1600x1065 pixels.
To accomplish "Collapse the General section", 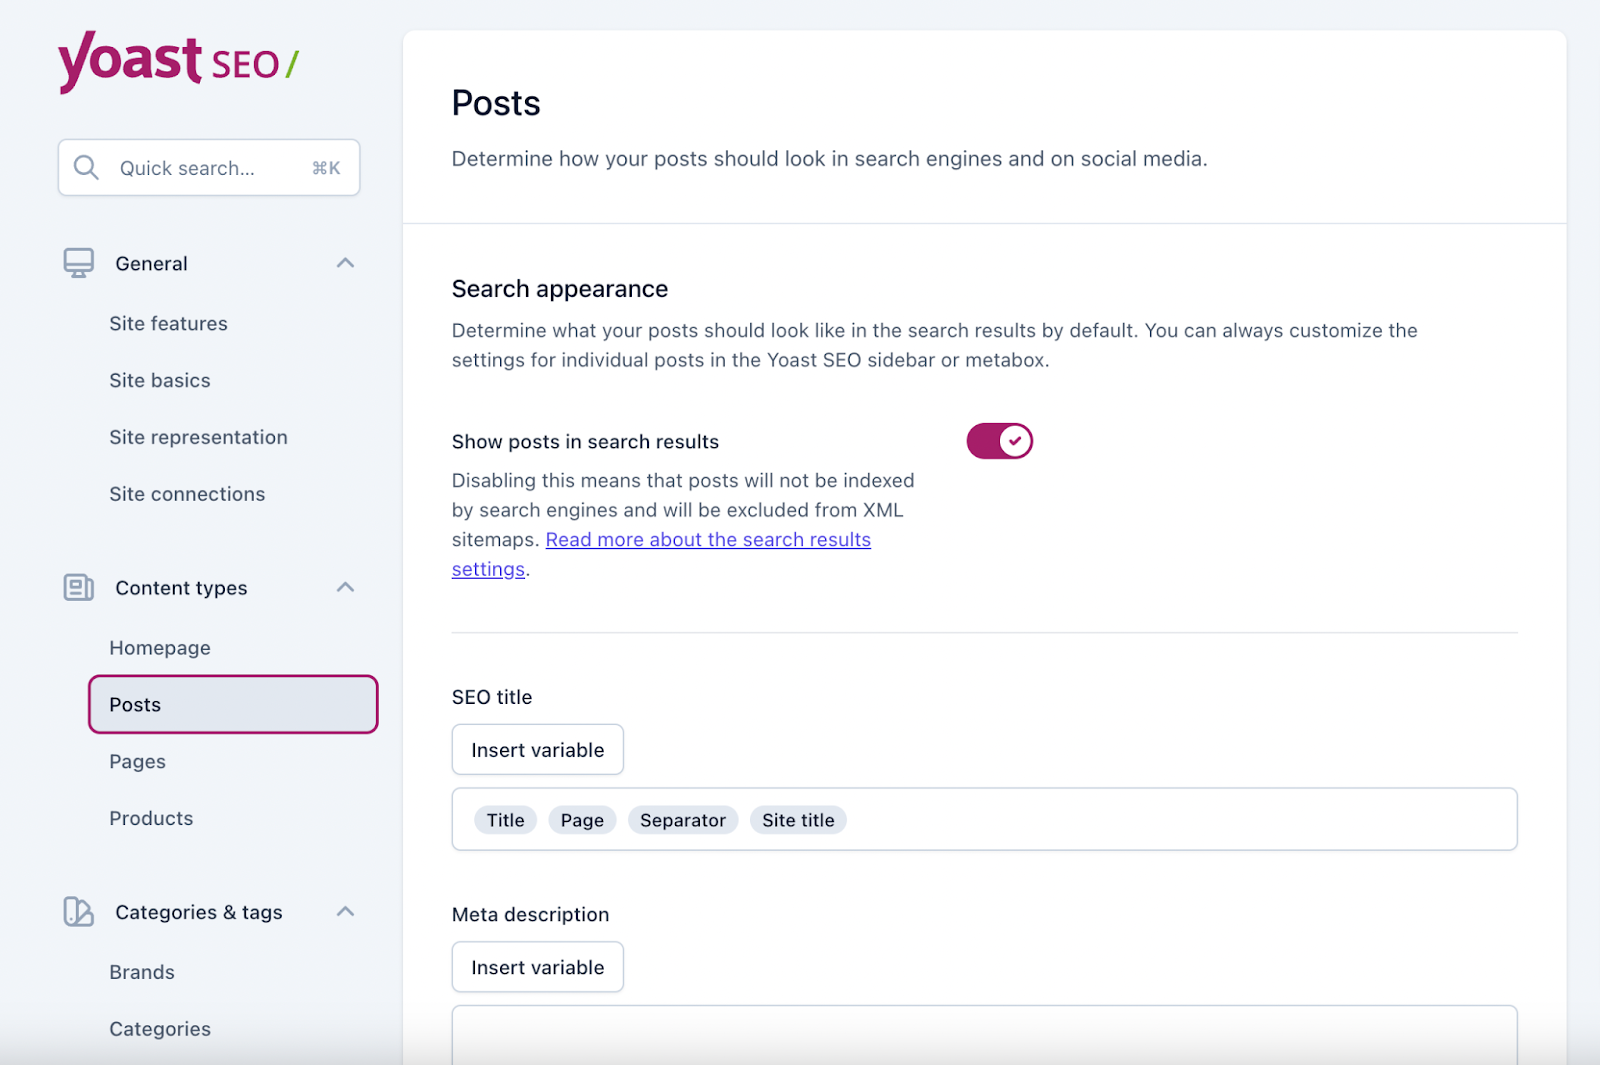I will 345,262.
